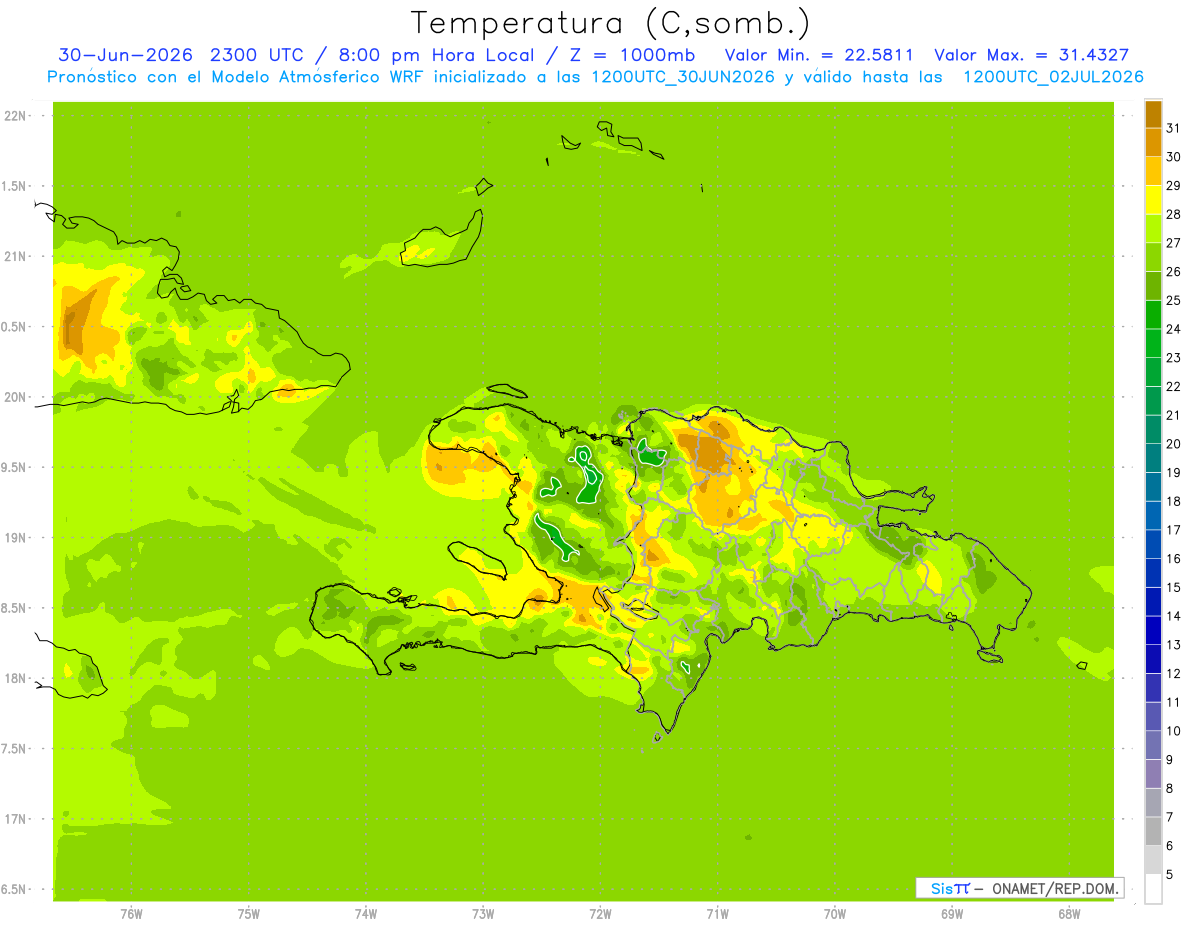
Task: Click the '17N' latitude axis label
Action: pyautogui.click(x=15, y=819)
